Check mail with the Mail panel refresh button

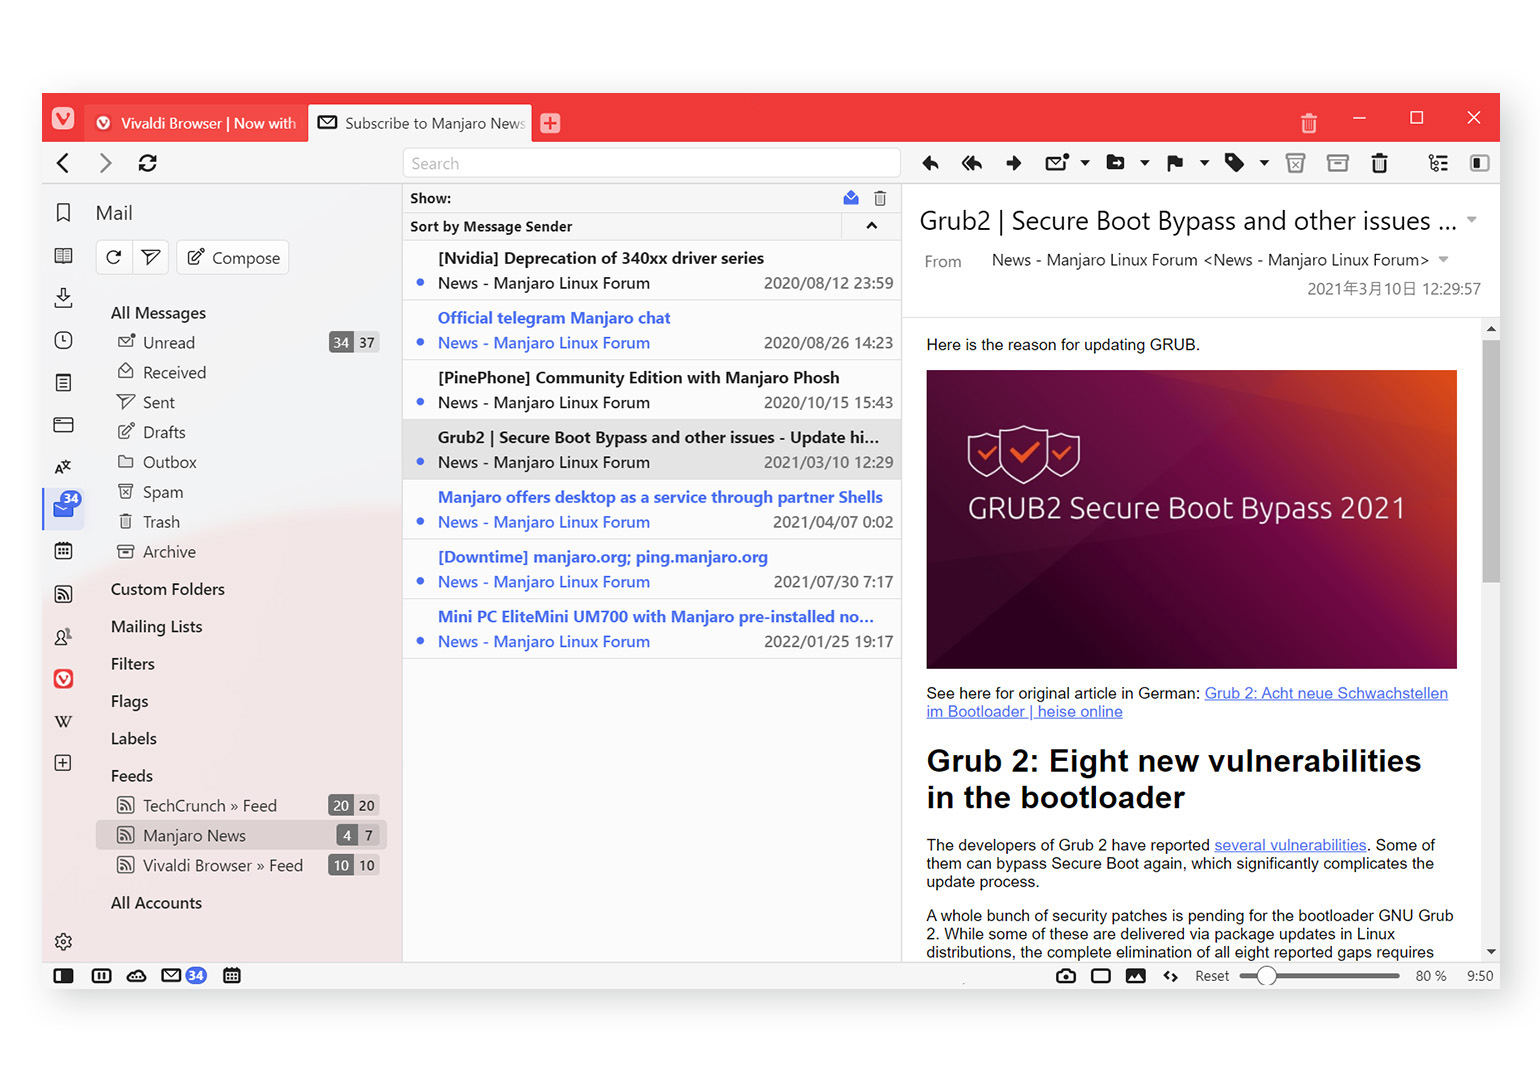(x=113, y=257)
